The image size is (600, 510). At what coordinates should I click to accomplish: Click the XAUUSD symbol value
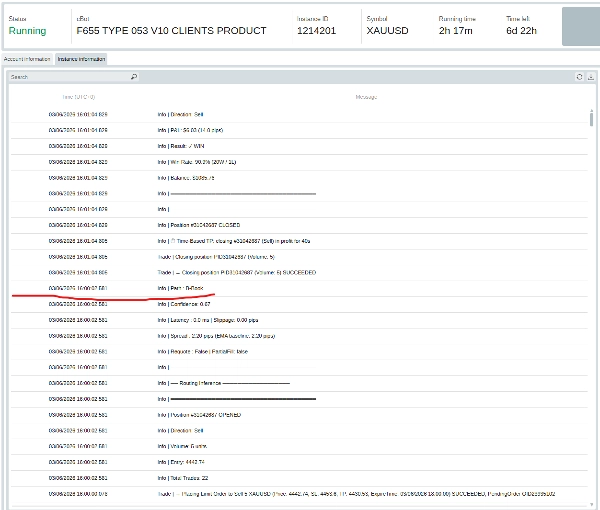[387, 31]
